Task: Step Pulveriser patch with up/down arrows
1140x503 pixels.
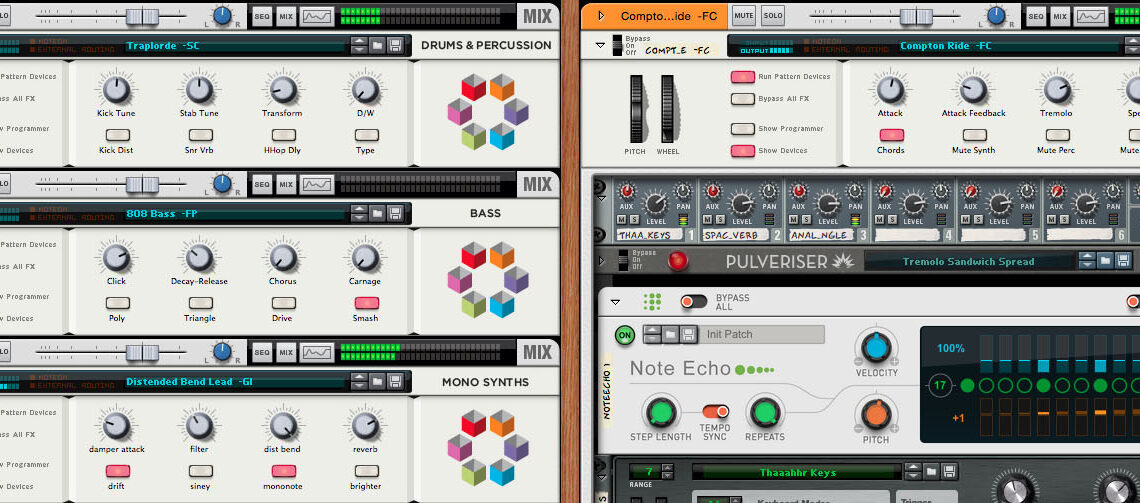Action: (x=1087, y=261)
